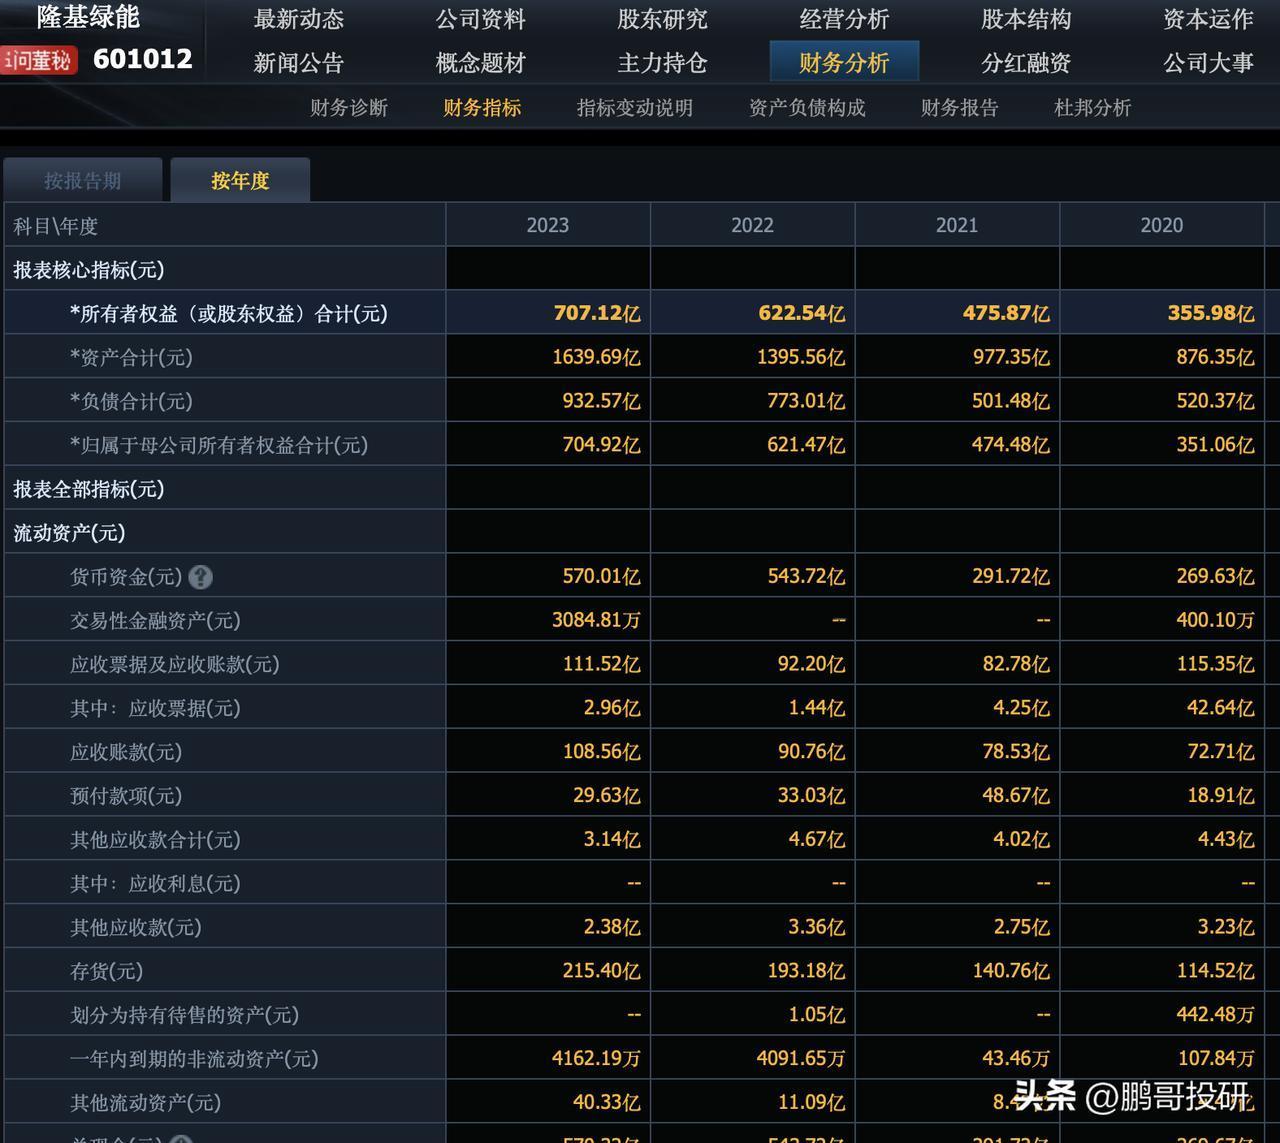The height and width of the screenshot is (1143, 1280).
Task: Click the 负债合计(元) row label
Action: pyautogui.click(x=131, y=402)
